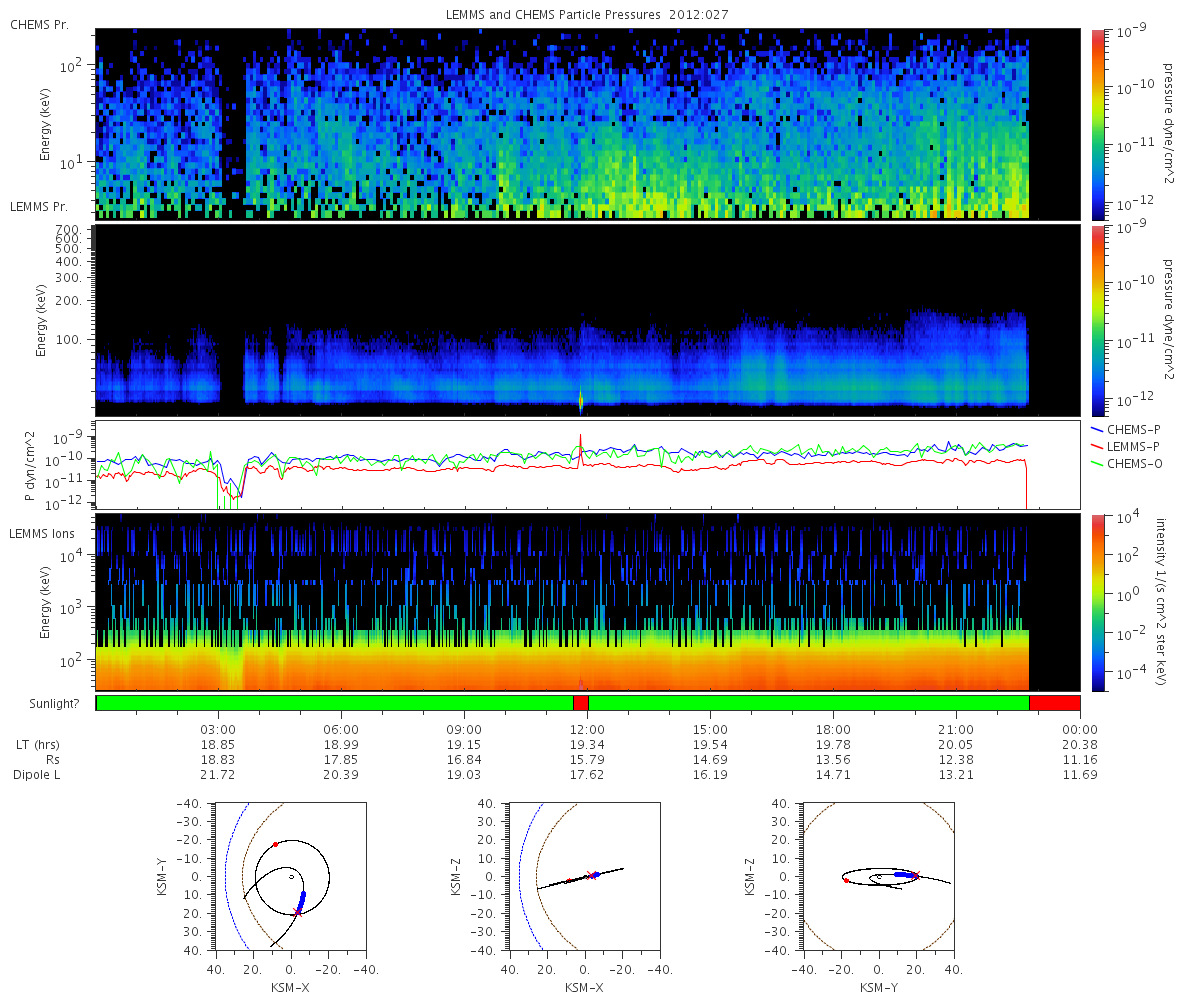Click the Rs value 18.83
This screenshot has height=1000, width=1200.
pyautogui.click(x=218, y=760)
